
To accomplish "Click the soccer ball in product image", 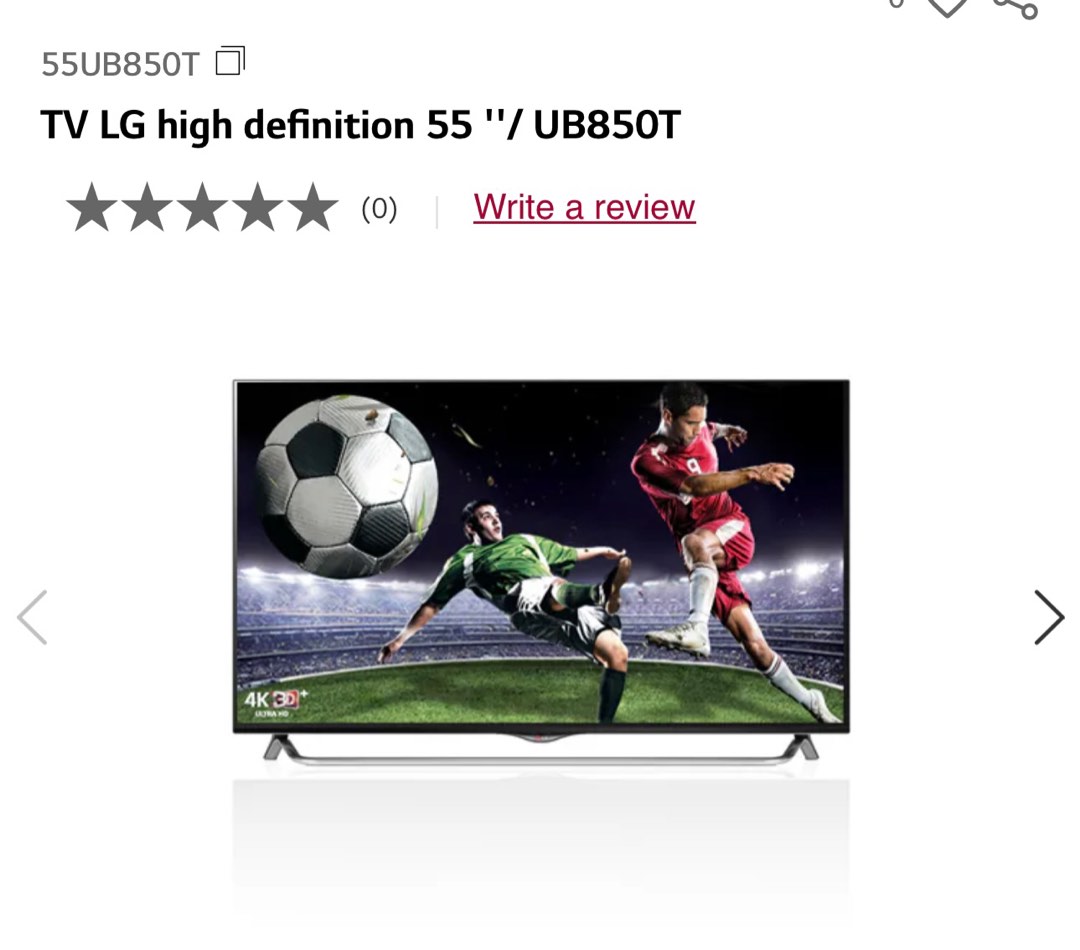I will [347, 486].
